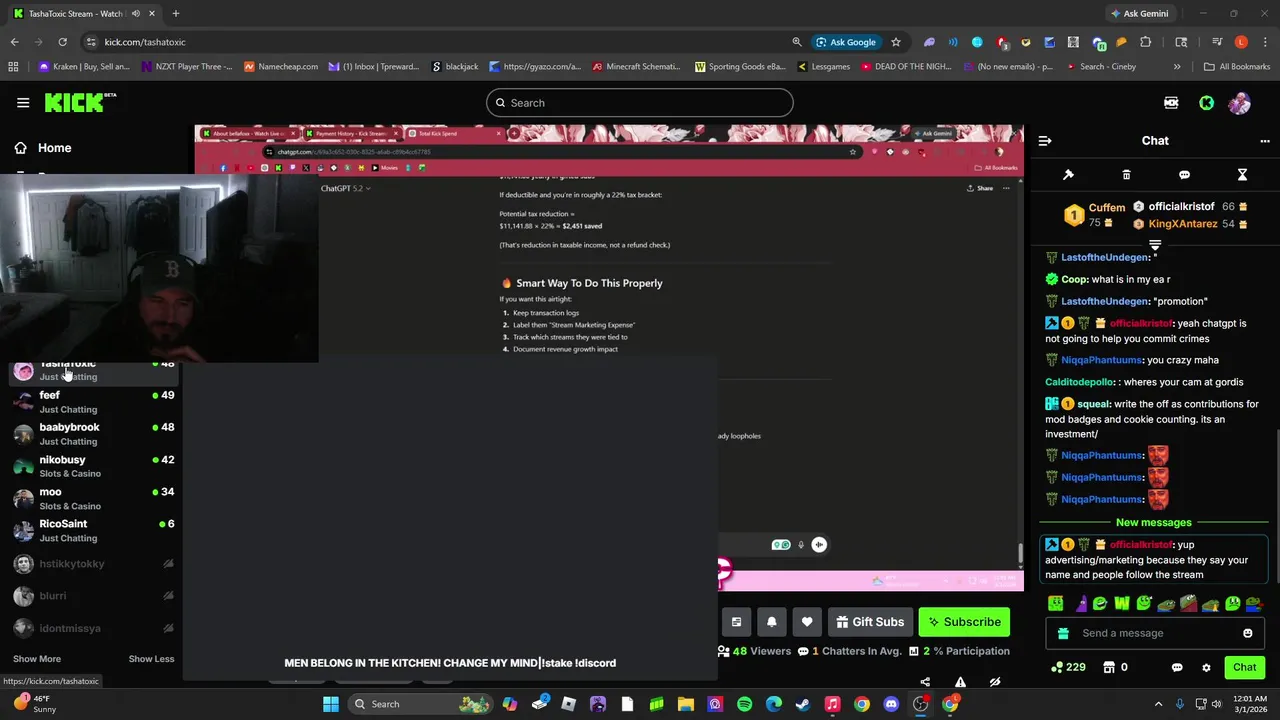This screenshot has width=1280, height=720.
Task: Click the moderator gavel icon in chat
Action: (x=1068, y=175)
